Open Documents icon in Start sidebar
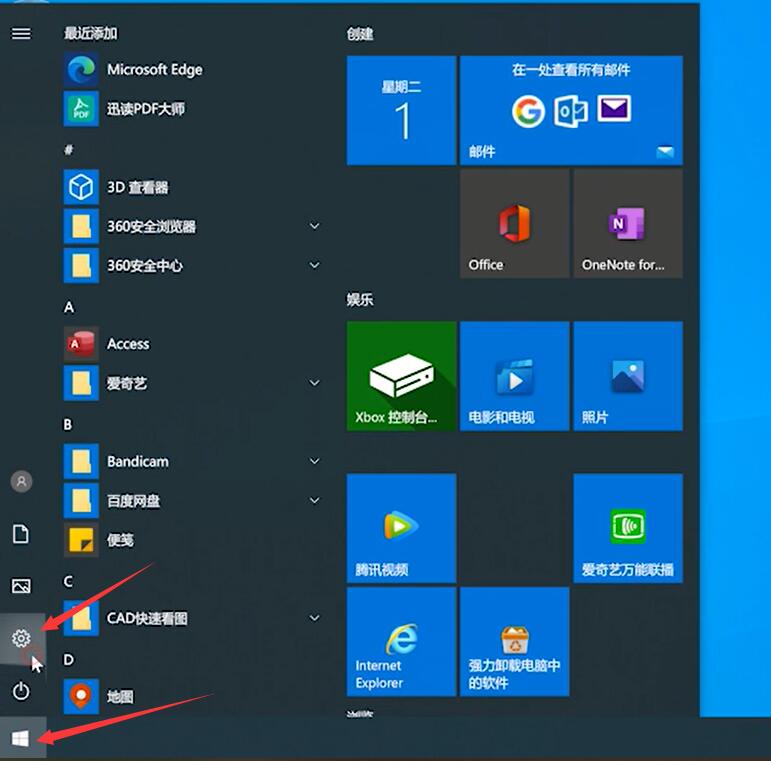Image resolution: width=771 pixels, height=761 pixels. (x=21, y=534)
